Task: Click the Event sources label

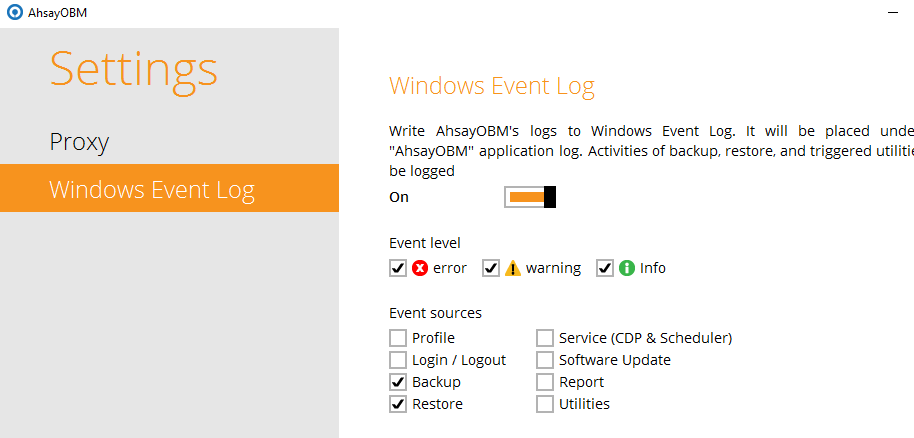Action: point(435,313)
